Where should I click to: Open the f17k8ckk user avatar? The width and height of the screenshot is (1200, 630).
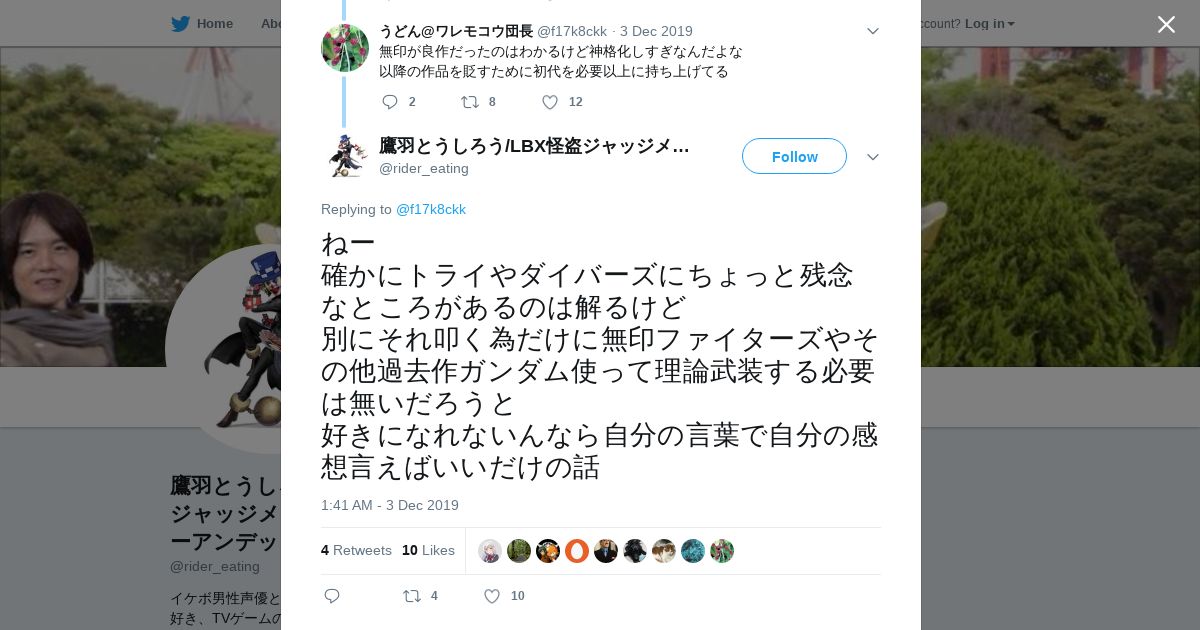345,48
